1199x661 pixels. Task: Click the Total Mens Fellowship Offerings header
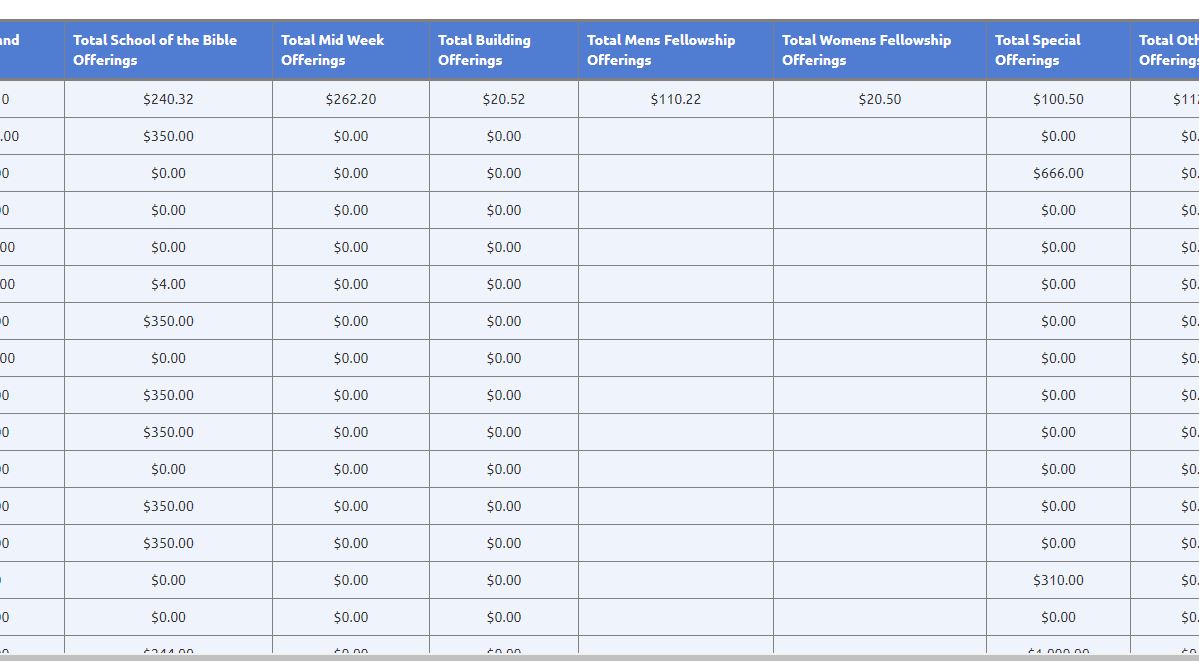click(x=660, y=50)
